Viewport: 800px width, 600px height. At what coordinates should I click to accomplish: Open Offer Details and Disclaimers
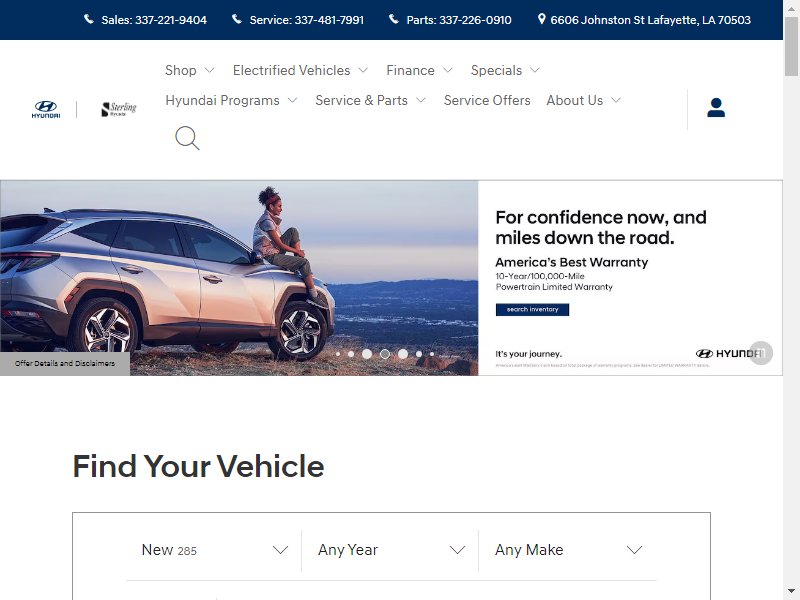[x=65, y=364]
